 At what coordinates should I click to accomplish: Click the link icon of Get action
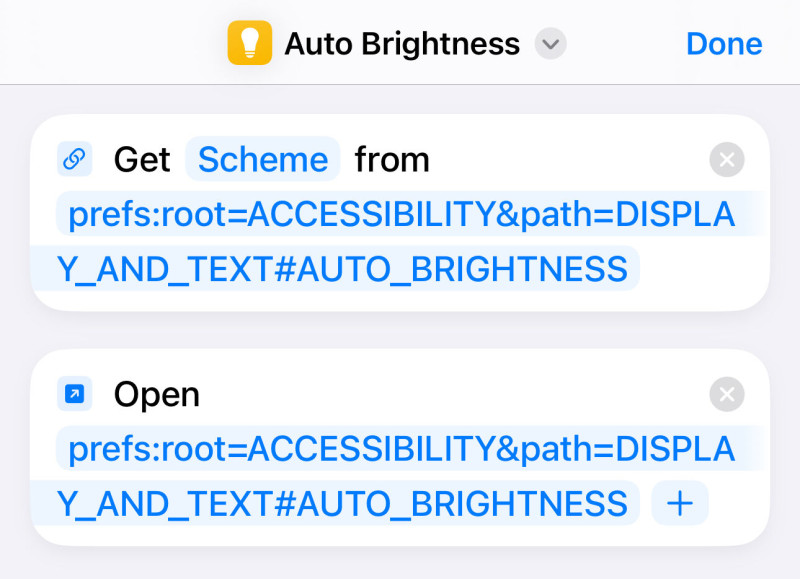[74, 159]
